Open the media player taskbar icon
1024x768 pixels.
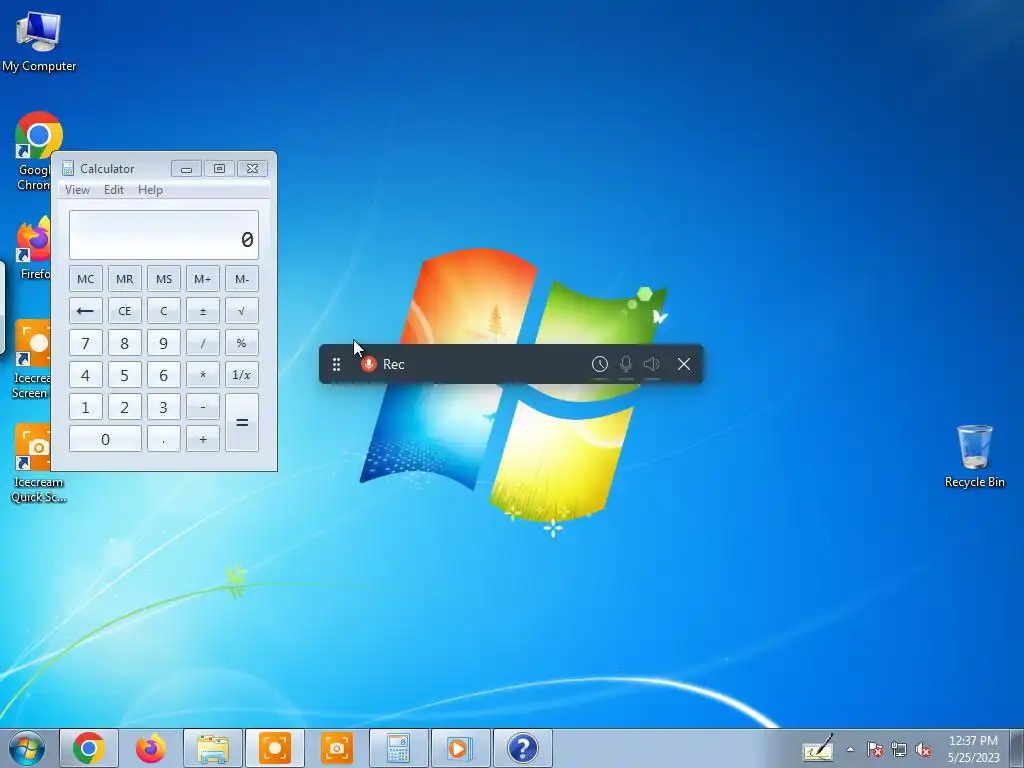coord(460,748)
